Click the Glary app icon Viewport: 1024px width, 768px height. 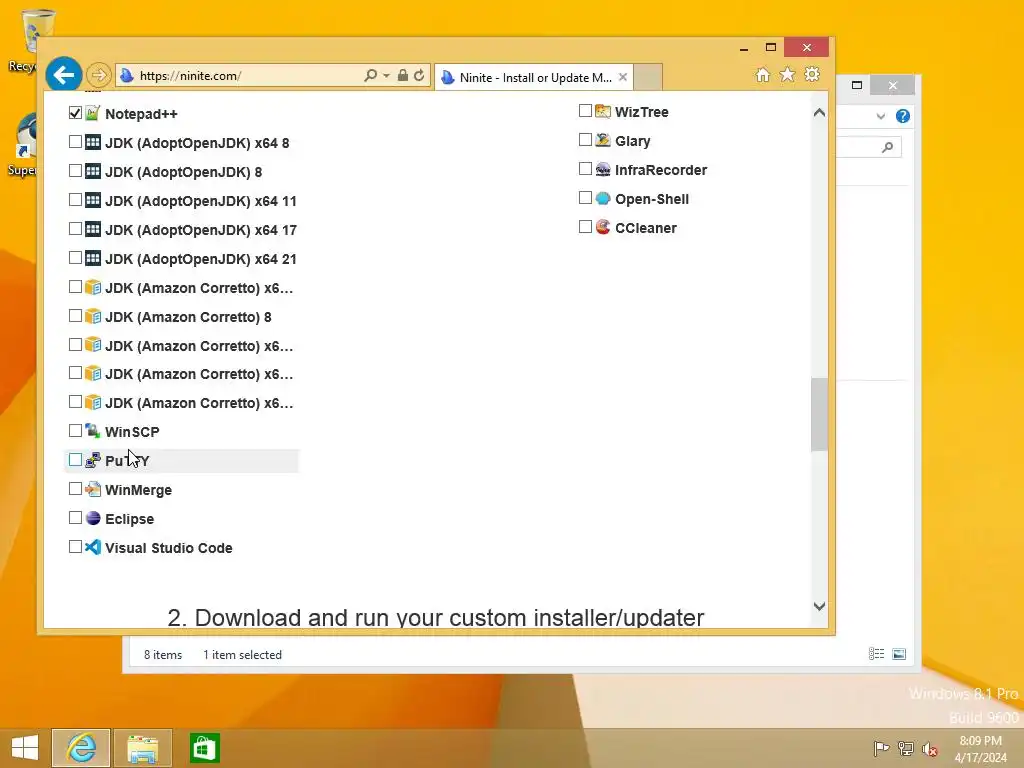[x=603, y=140]
